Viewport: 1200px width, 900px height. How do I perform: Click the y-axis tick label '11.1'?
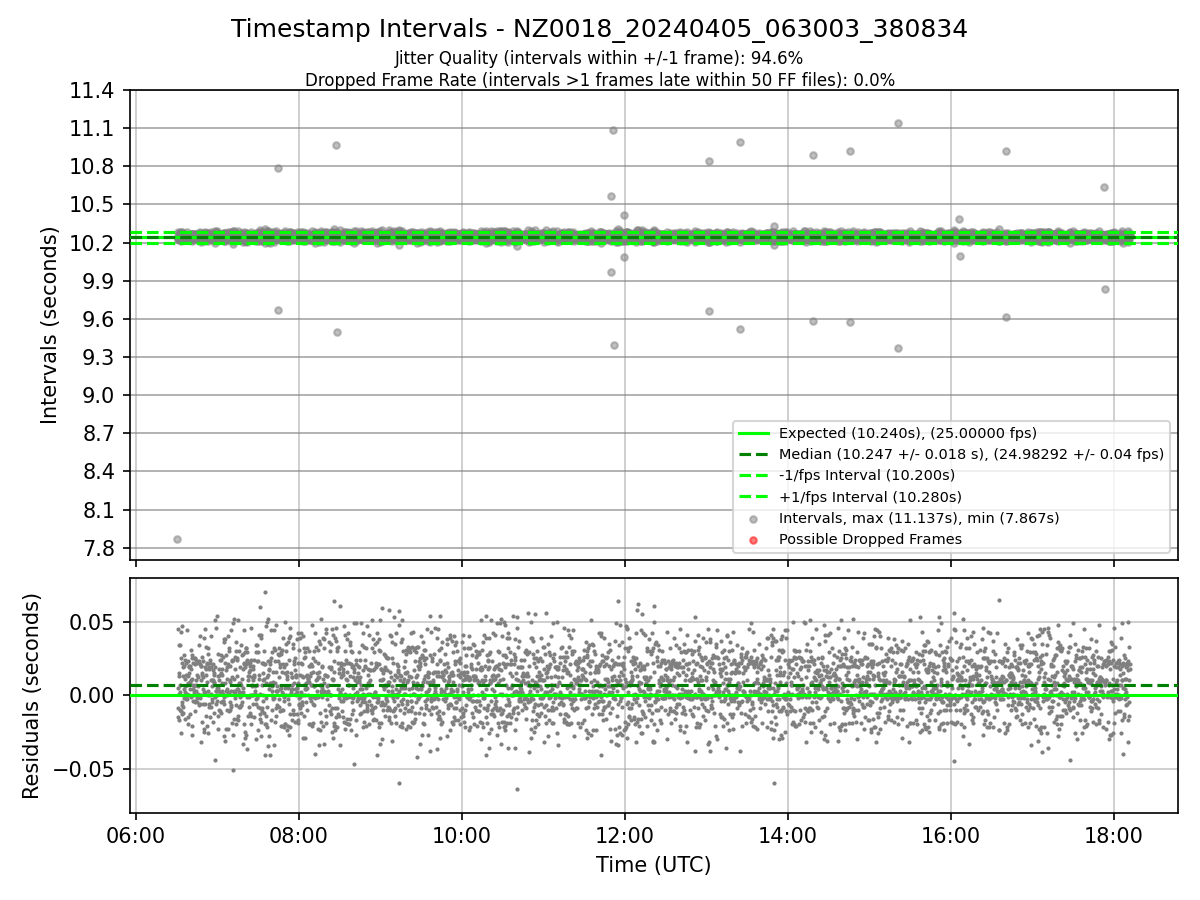92,129
